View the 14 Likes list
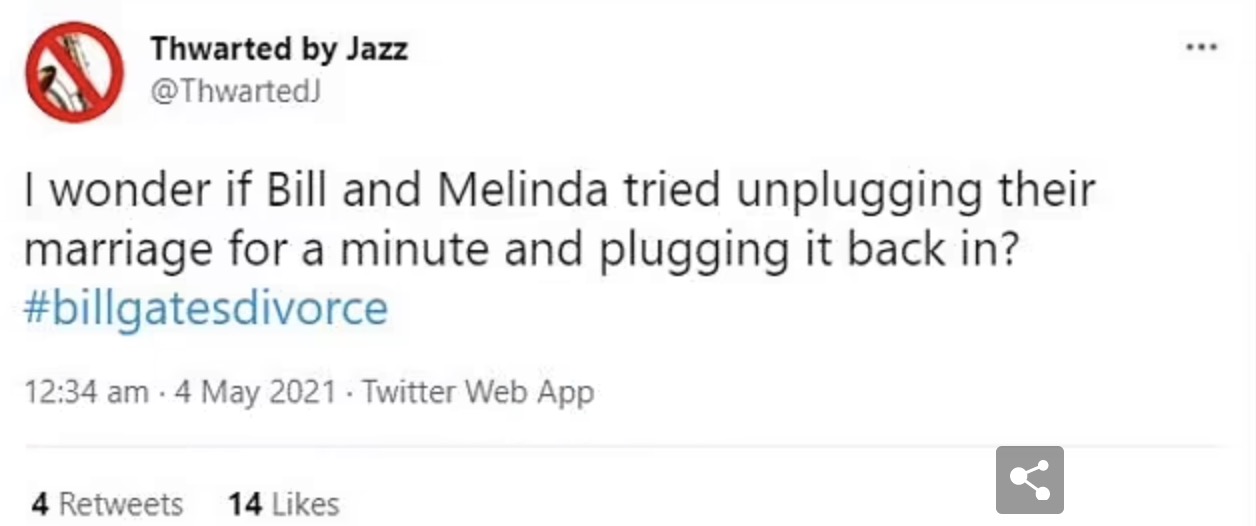1256x526 pixels. click(283, 503)
